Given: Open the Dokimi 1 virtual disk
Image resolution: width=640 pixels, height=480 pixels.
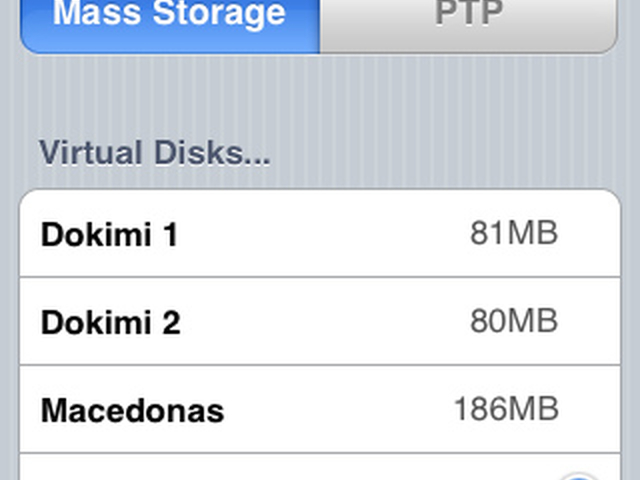Looking at the screenshot, I should click(320, 234).
